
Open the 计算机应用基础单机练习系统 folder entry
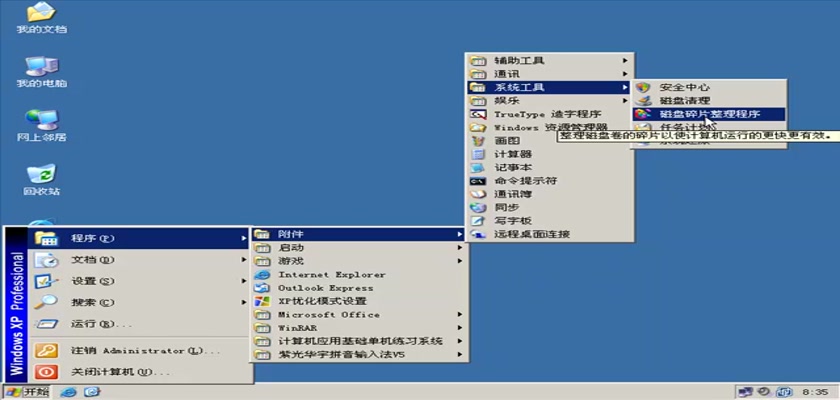tap(359, 341)
